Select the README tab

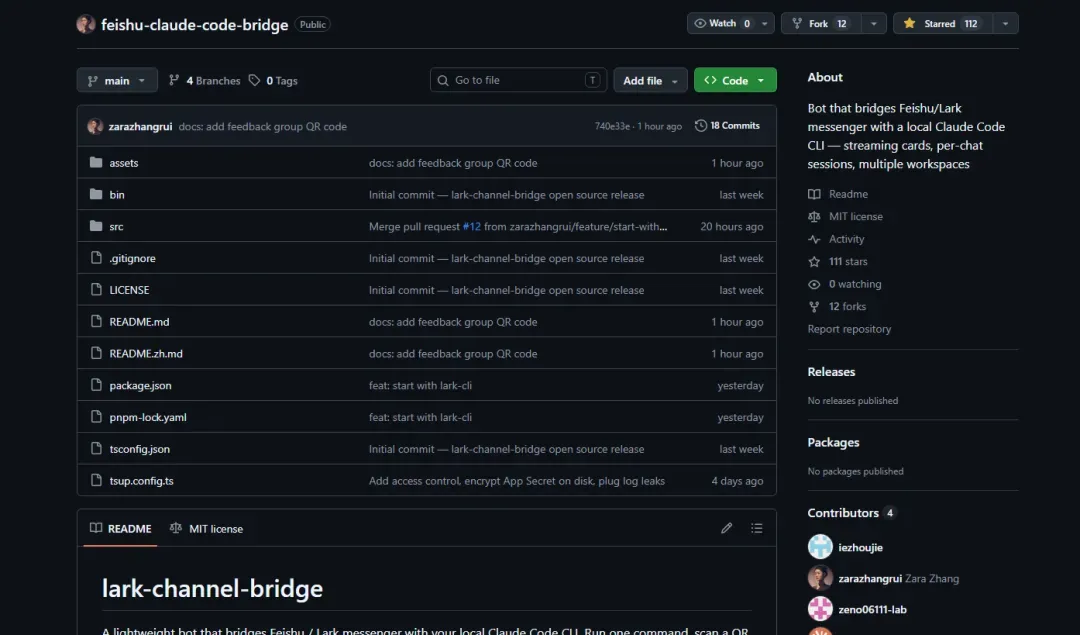point(121,528)
